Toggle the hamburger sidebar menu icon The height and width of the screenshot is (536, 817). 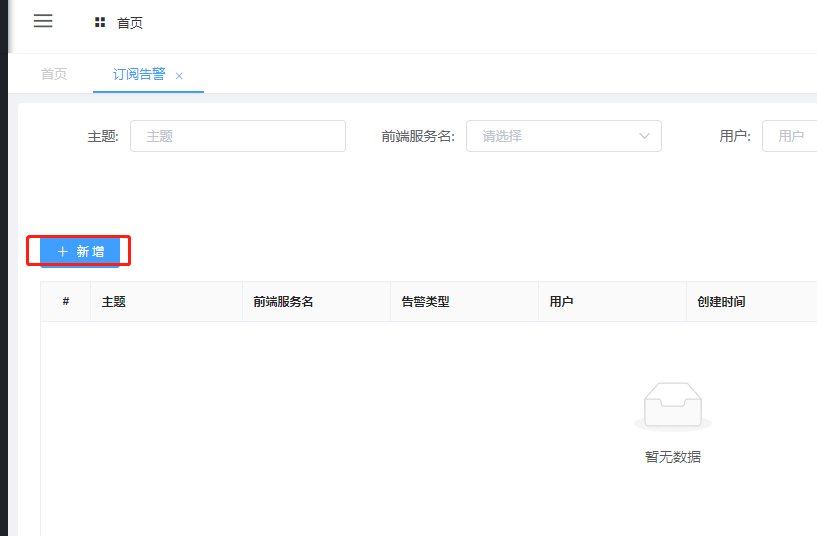click(43, 21)
